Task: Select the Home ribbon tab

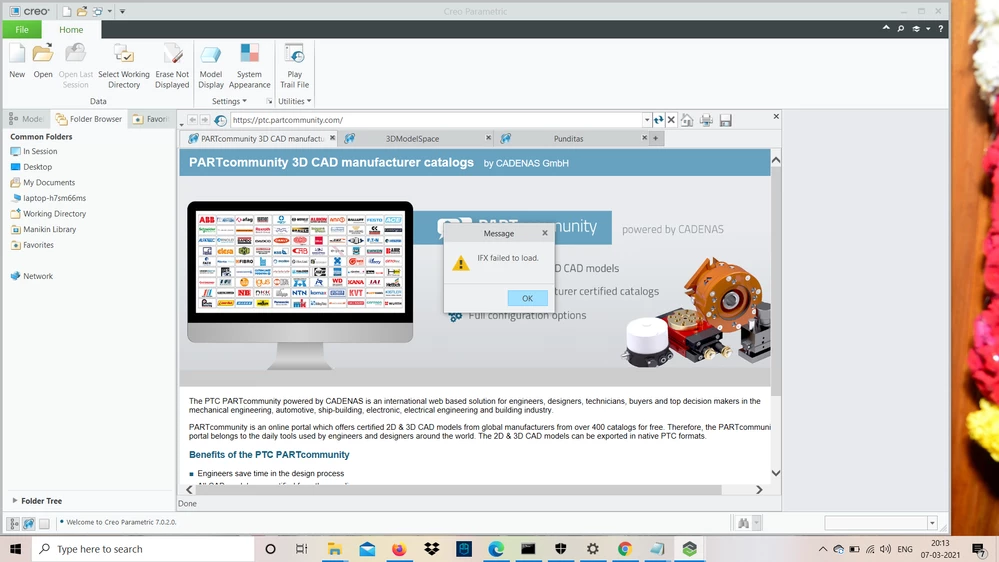Action: (x=71, y=29)
